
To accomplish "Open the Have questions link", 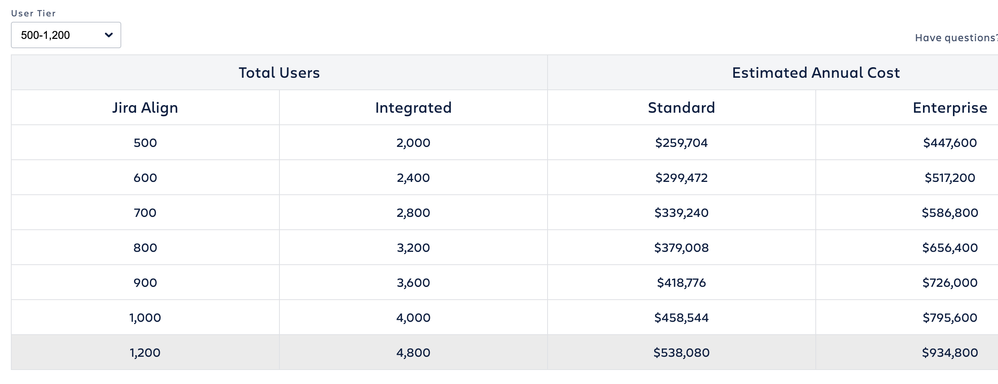I will click(x=956, y=38).
